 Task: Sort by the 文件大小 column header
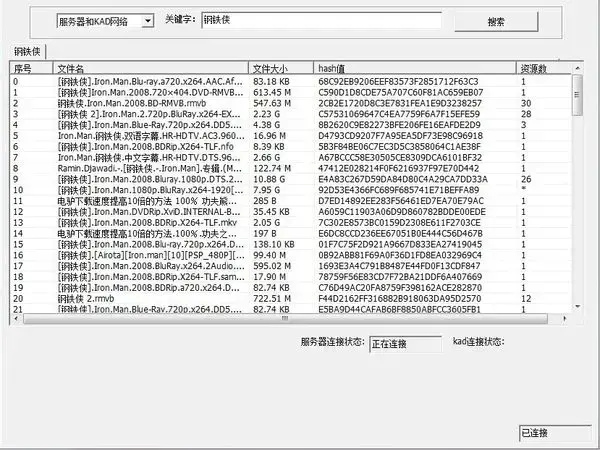[281, 68]
